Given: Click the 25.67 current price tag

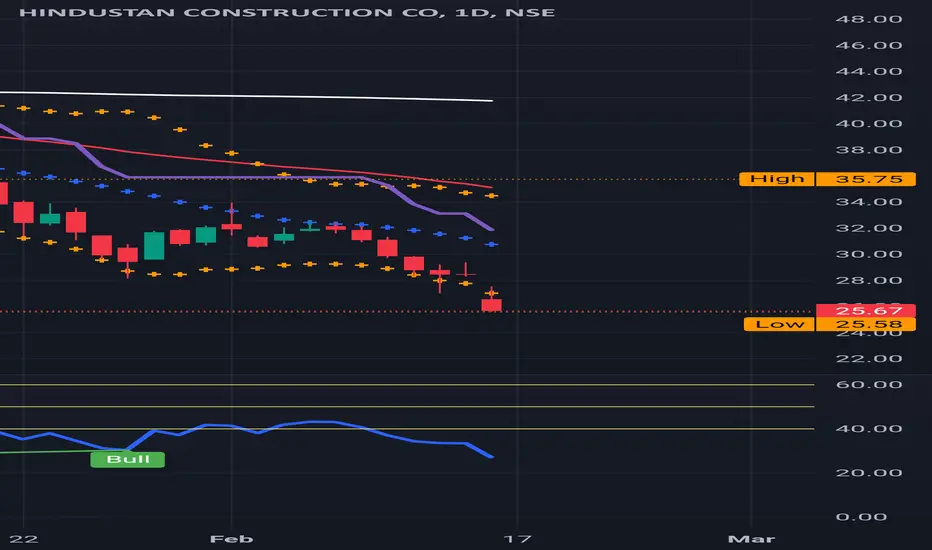Looking at the screenshot, I should (865, 310).
